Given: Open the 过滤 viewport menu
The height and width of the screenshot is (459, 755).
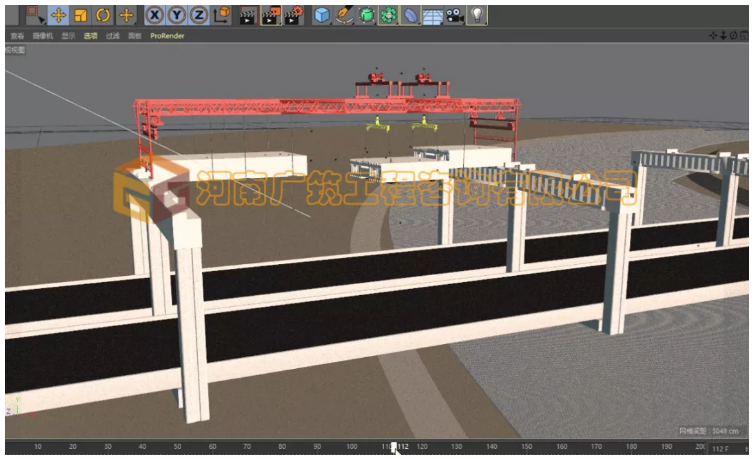Looking at the screenshot, I should 113,36.
